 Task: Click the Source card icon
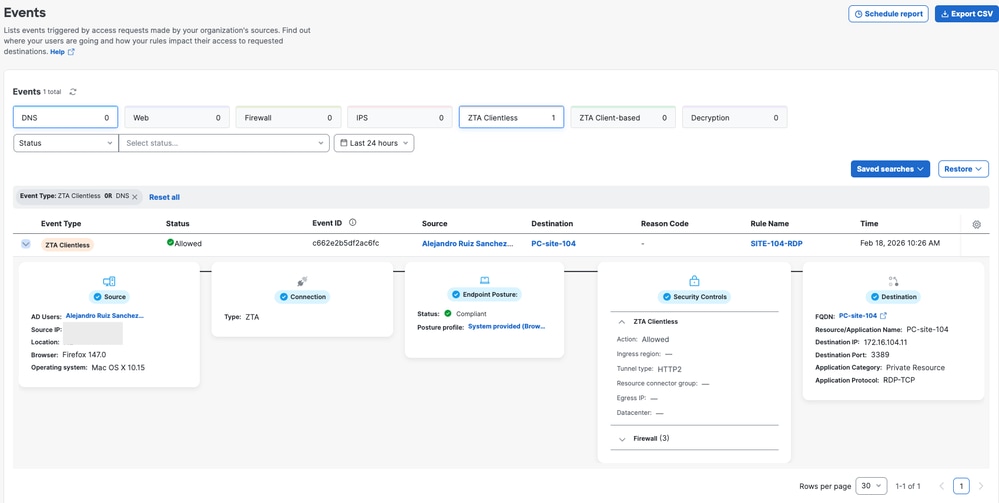tap(109, 282)
